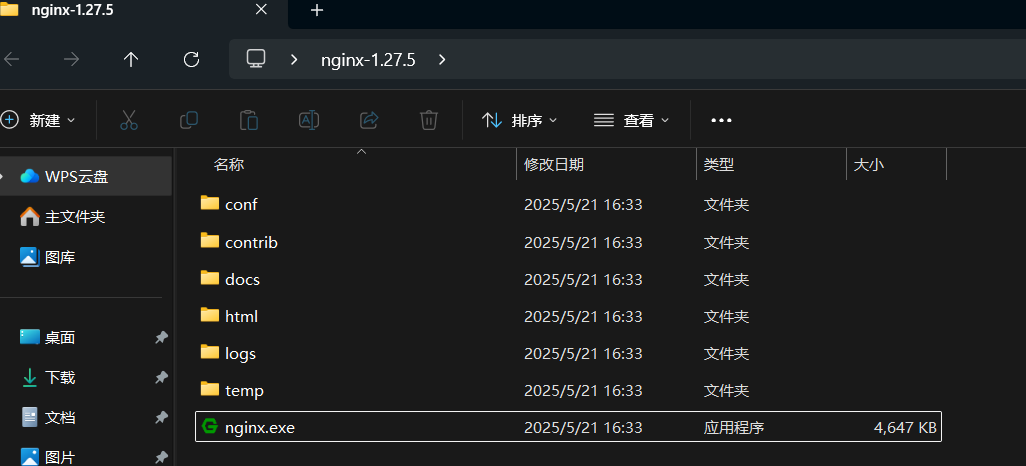
Task: Click the temp folder icon
Action: pyautogui.click(x=210, y=389)
